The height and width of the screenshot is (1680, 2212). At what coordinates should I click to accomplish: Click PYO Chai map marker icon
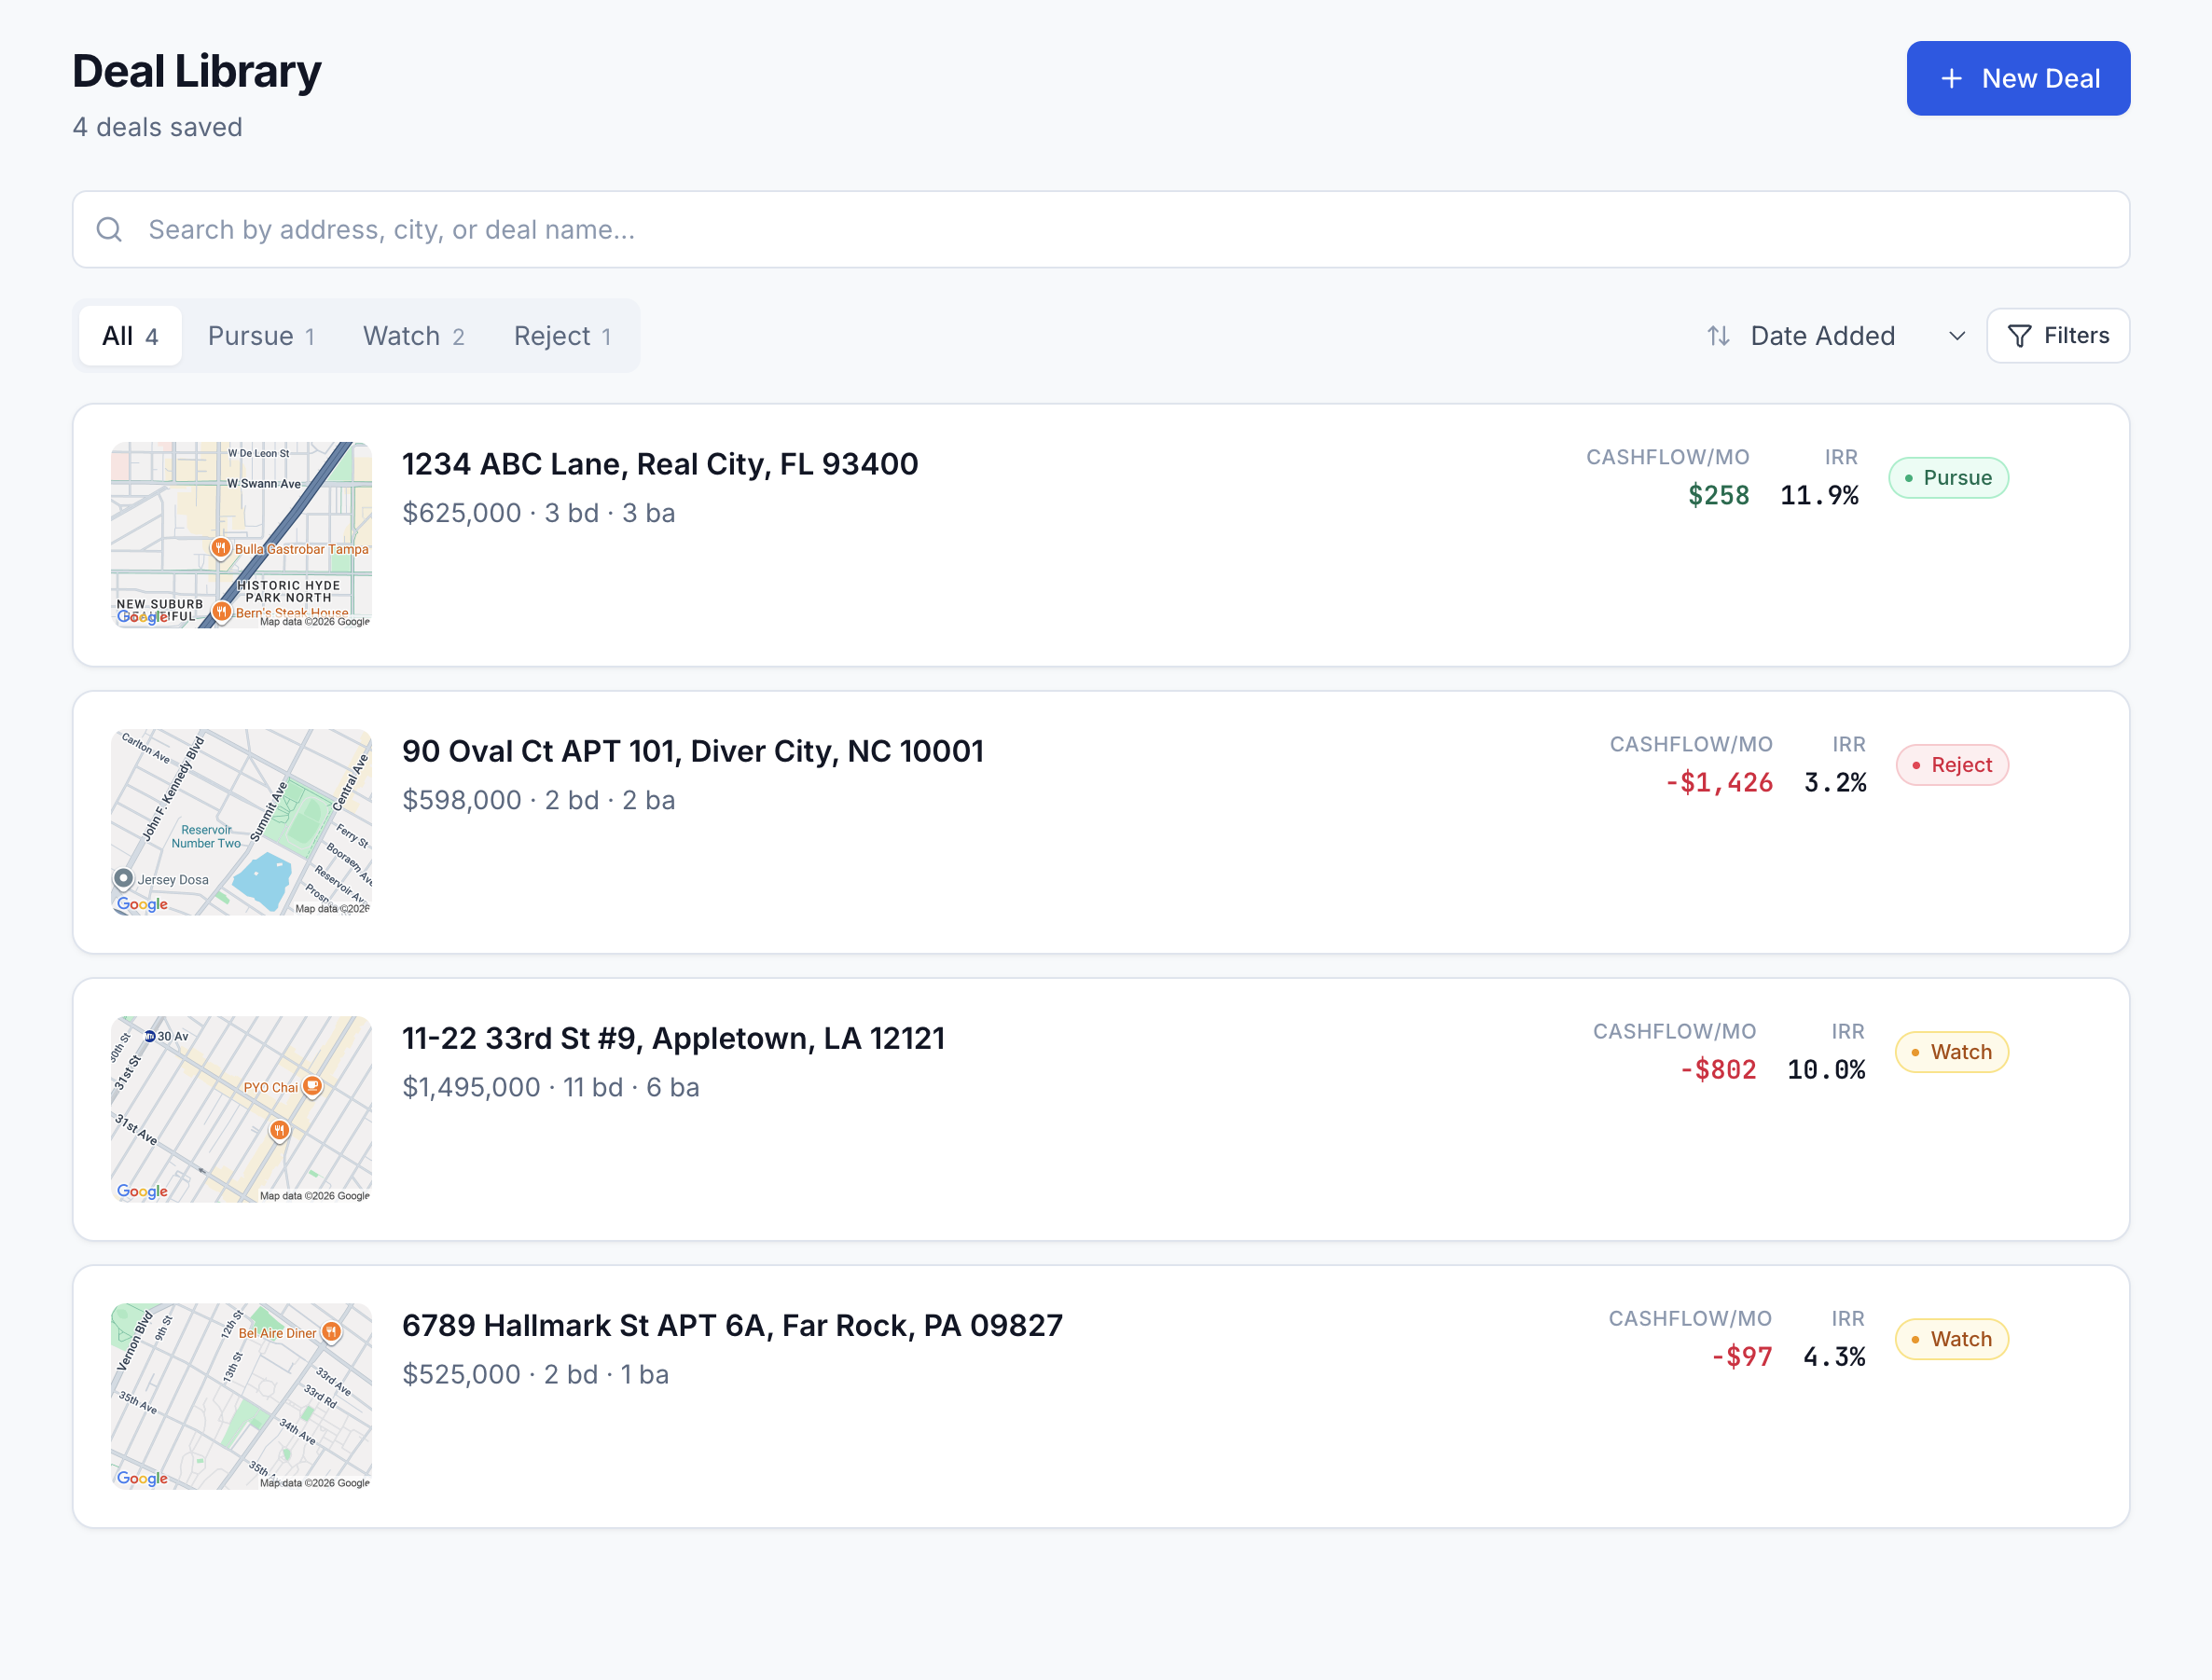[312, 1086]
